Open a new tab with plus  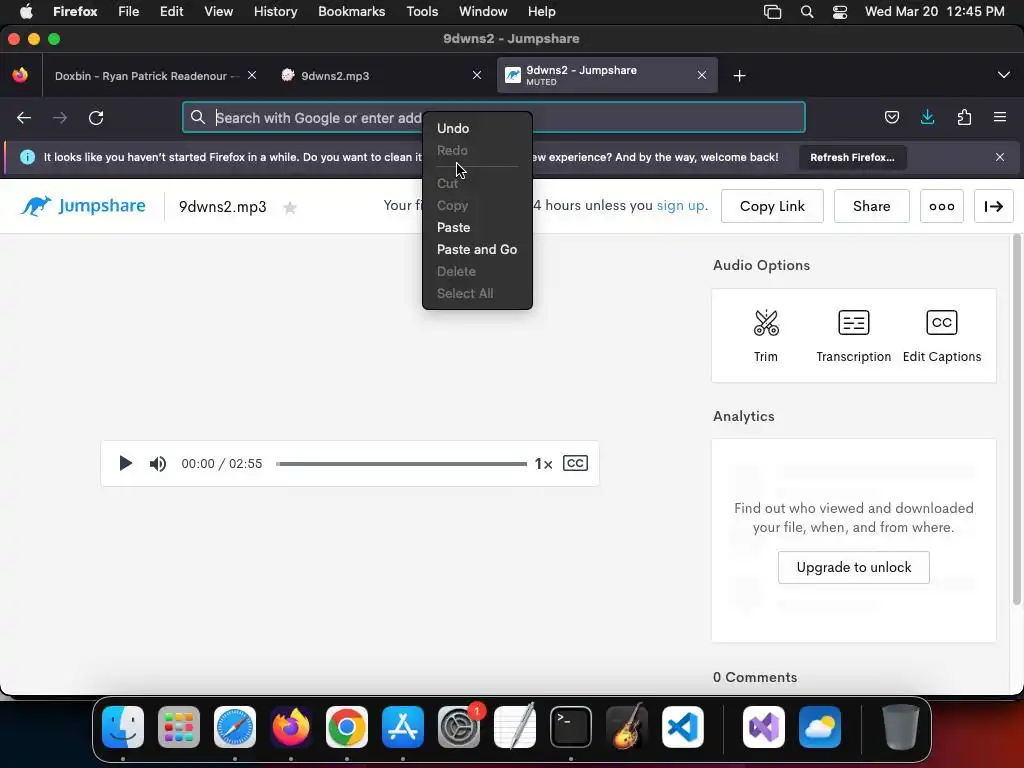pos(739,76)
